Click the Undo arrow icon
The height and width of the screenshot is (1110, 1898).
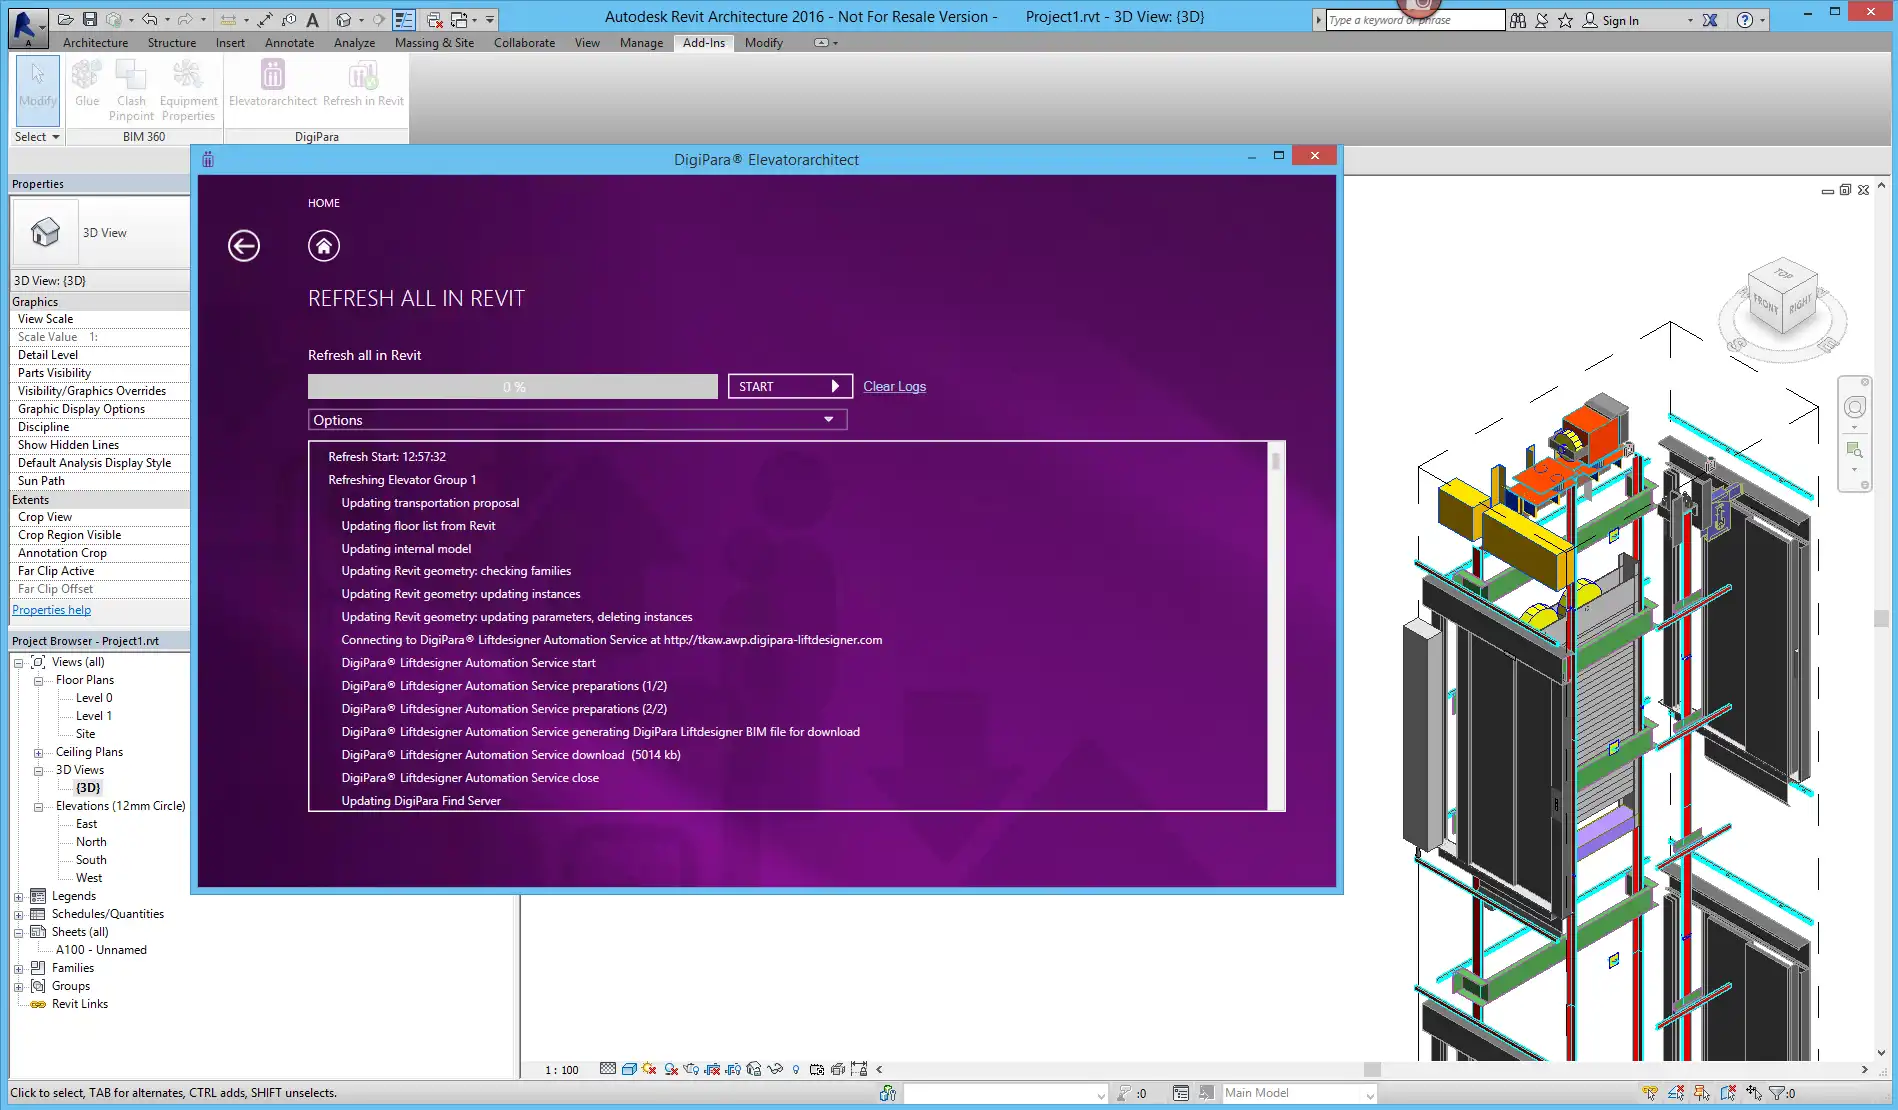pyautogui.click(x=149, y=19)
